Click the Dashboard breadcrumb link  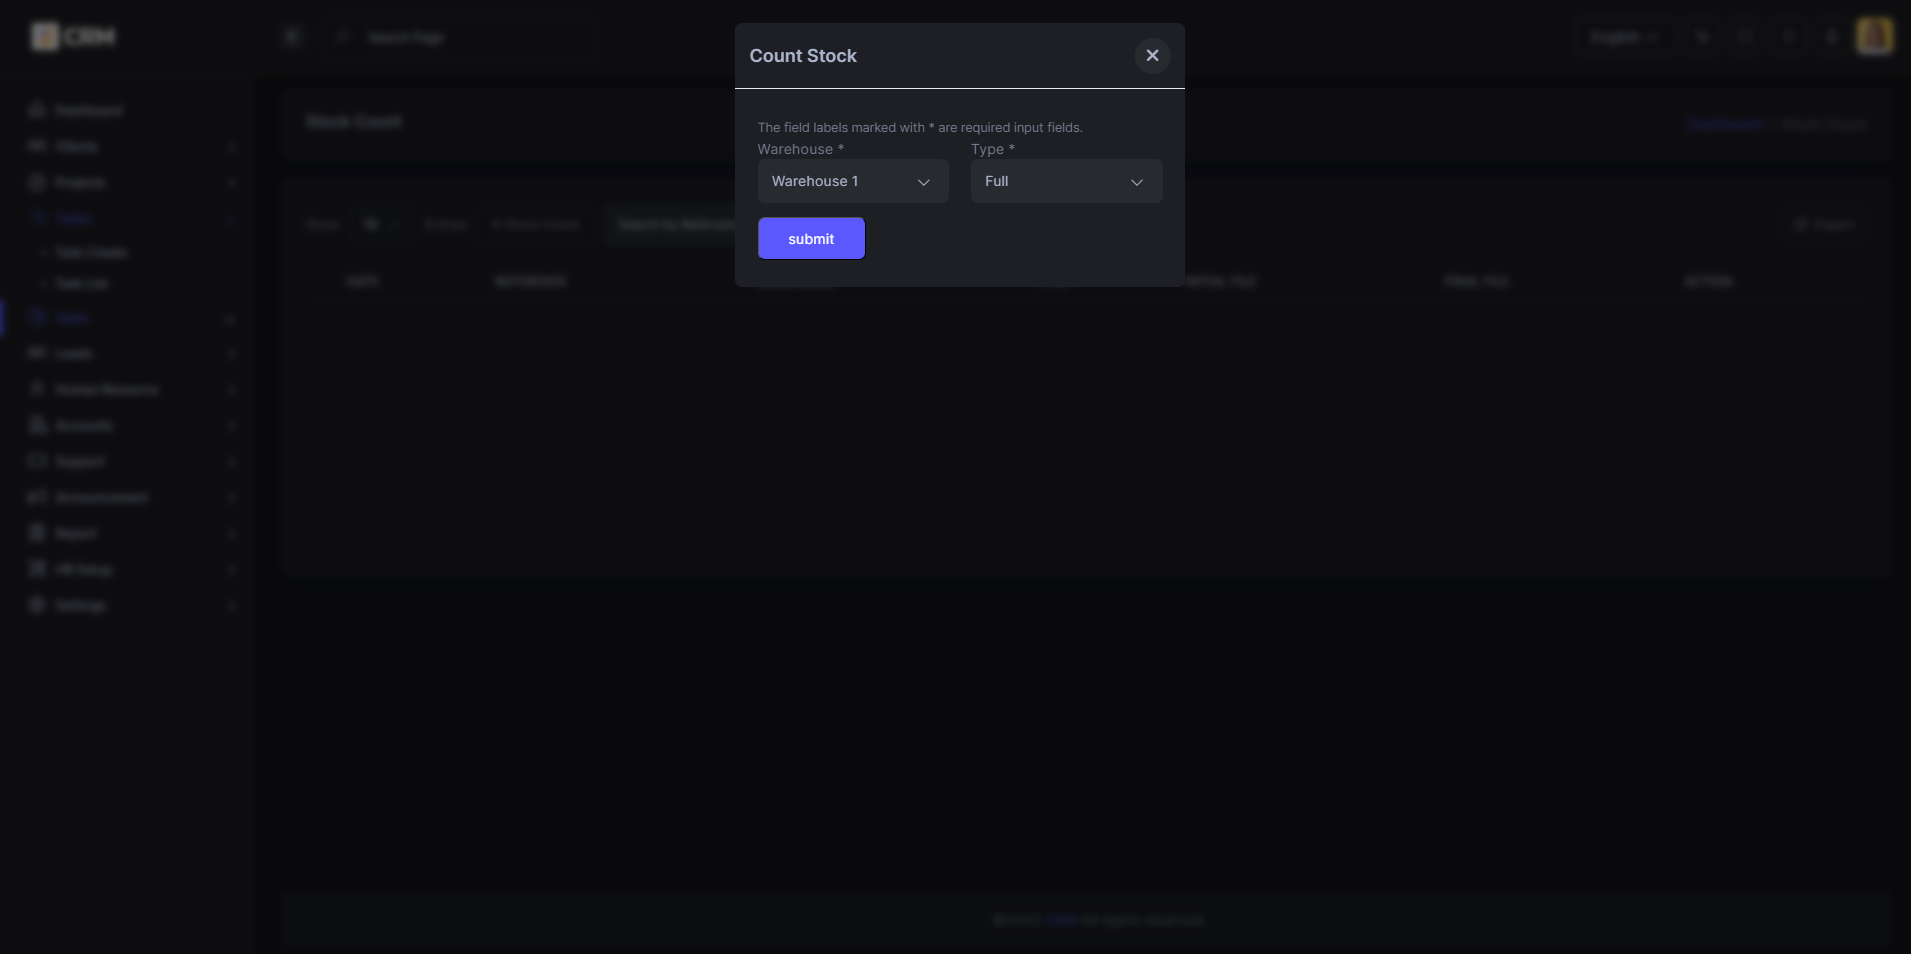click(1724, 124)
